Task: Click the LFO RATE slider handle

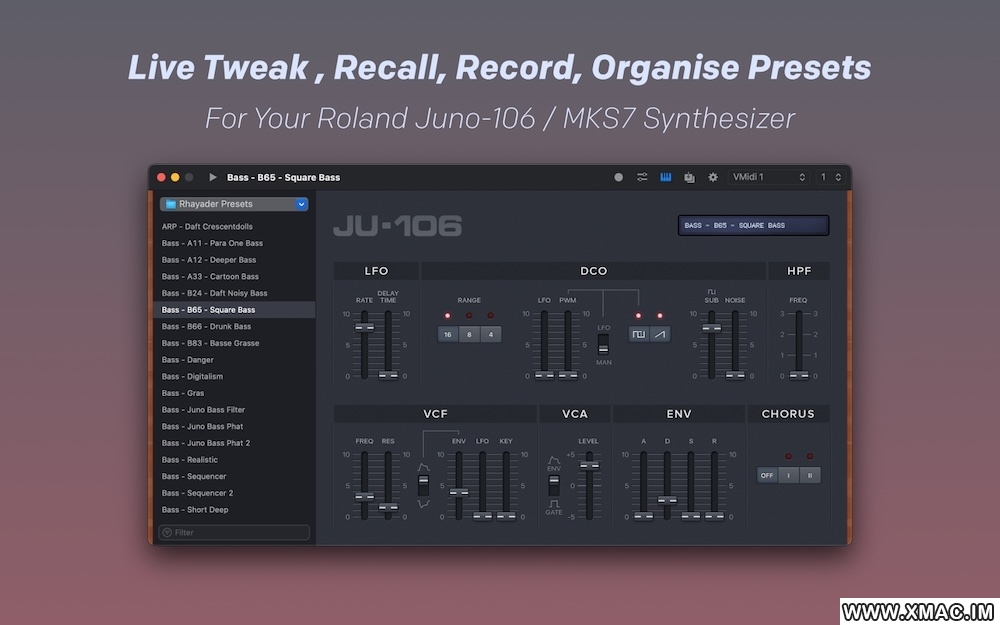Action: click(x=364, y=328)
